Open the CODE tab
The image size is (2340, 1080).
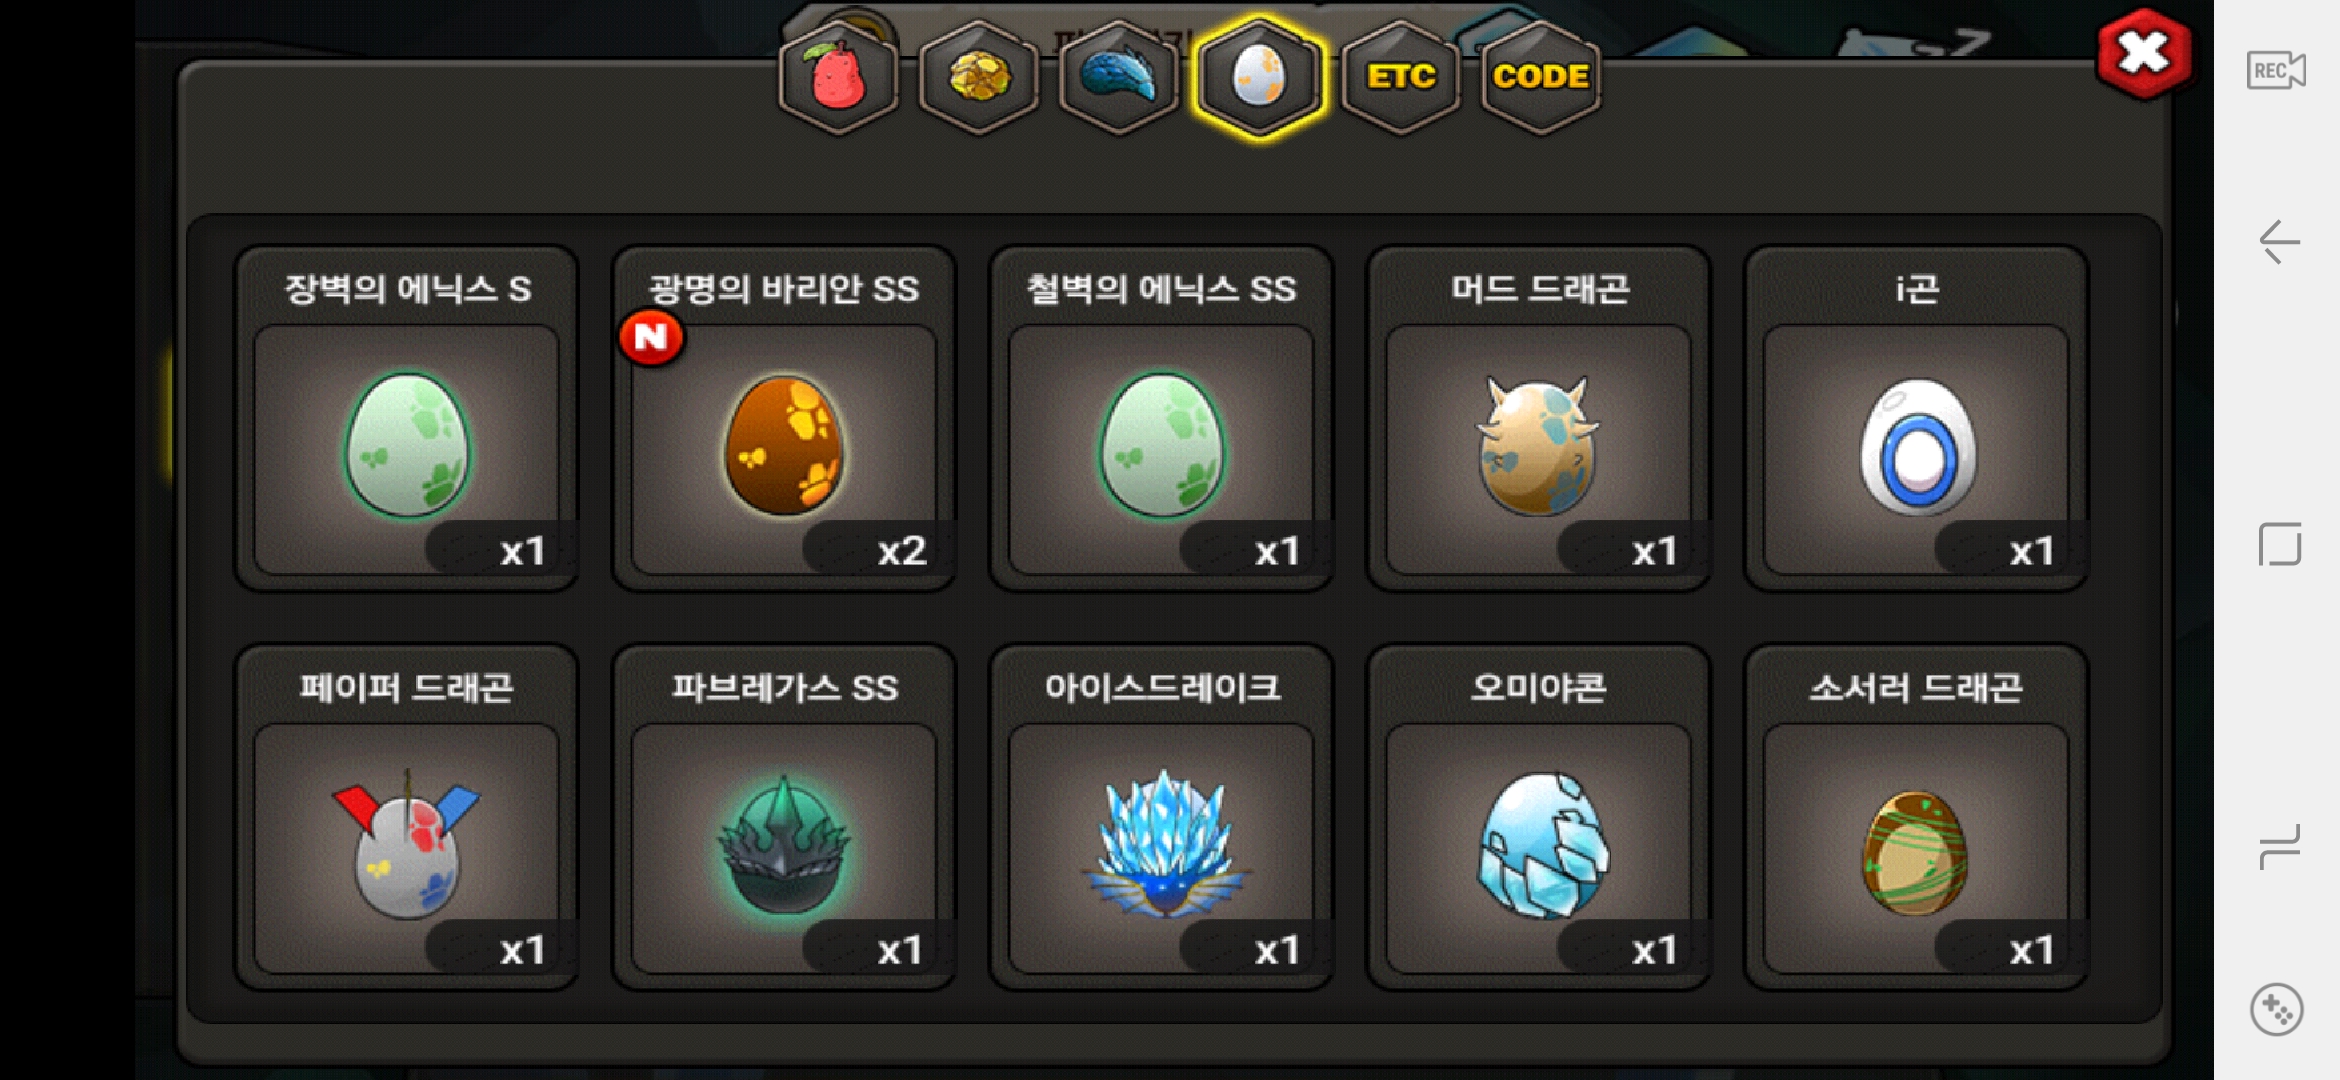point(1541,77)
